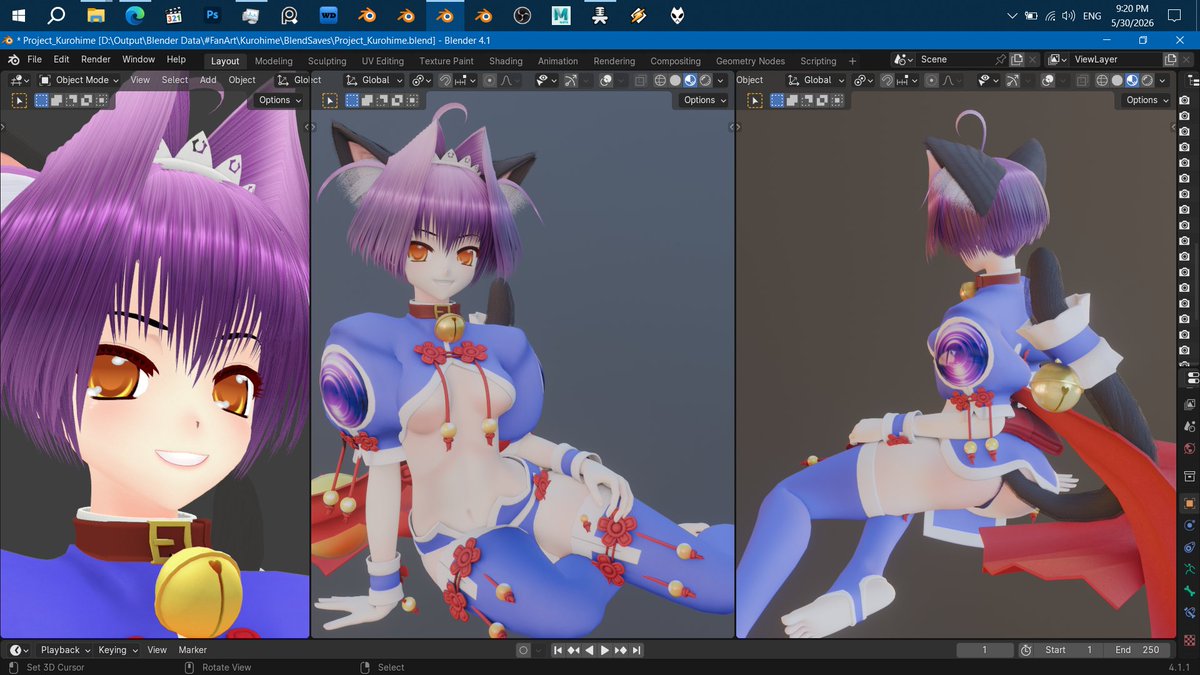The width and height of the screenshot is (1200, 675).
Task: Switch to the UV Editing workspace tab
Action: click(383, 61)
